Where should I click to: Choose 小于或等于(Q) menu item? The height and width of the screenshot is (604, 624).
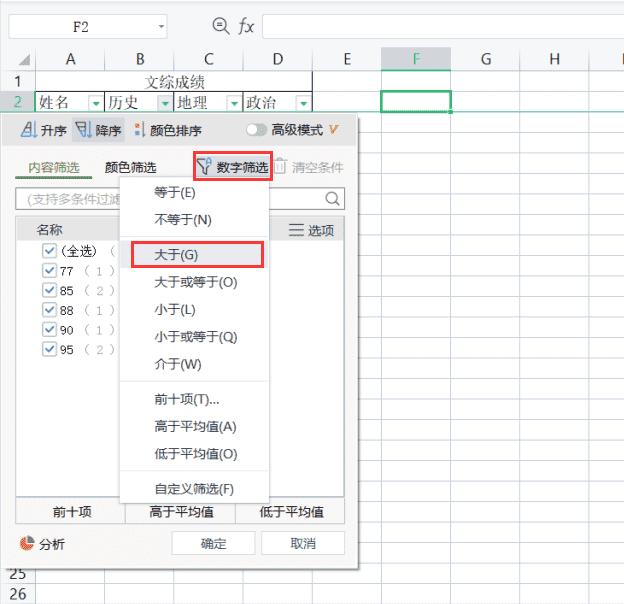coord(195,337)
